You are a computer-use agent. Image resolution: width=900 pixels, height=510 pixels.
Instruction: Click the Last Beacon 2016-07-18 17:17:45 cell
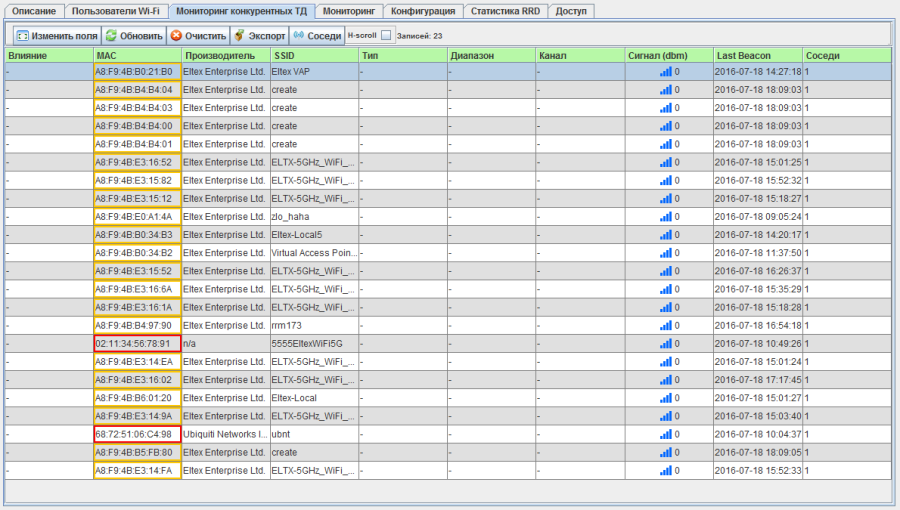click(x=758, y=380)
